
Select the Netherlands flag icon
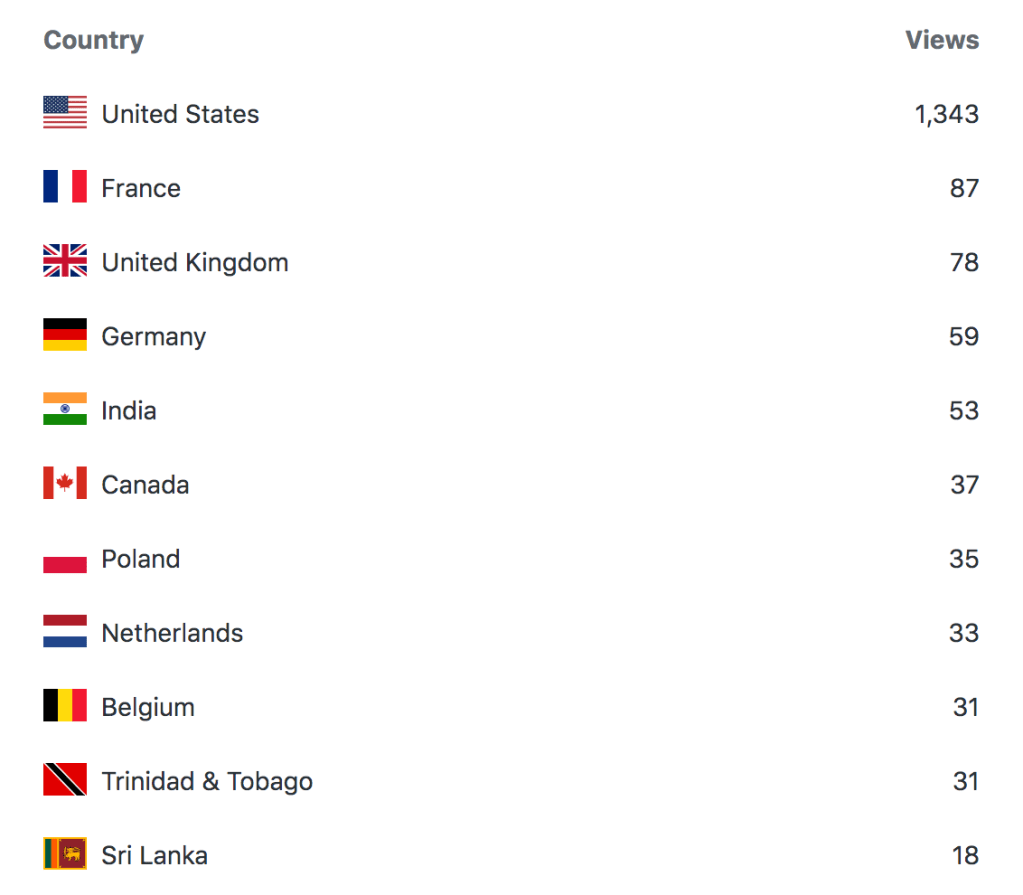coord(65,632)
